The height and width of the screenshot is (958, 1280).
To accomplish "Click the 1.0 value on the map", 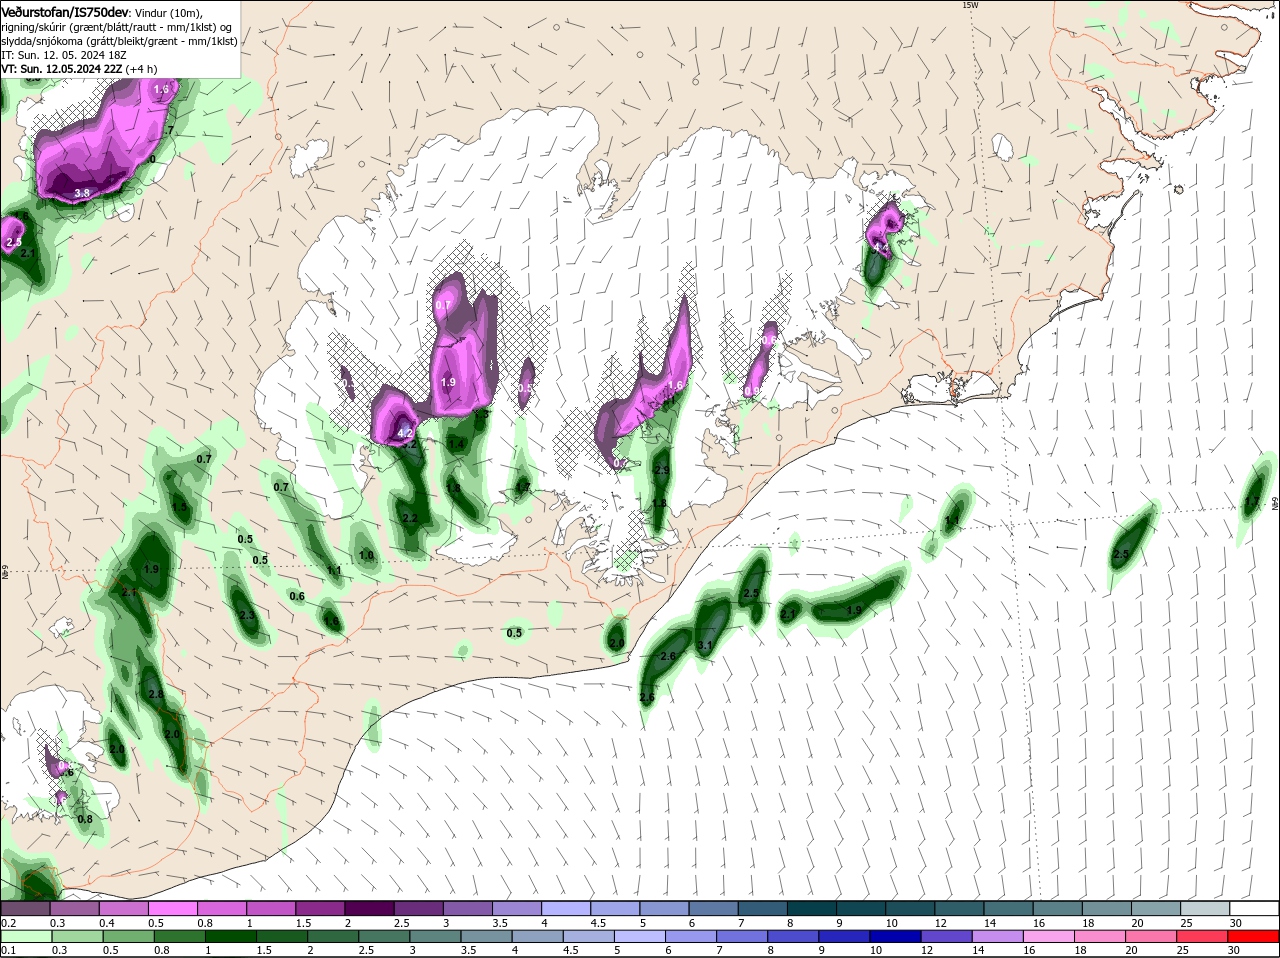I will [366, 555].
